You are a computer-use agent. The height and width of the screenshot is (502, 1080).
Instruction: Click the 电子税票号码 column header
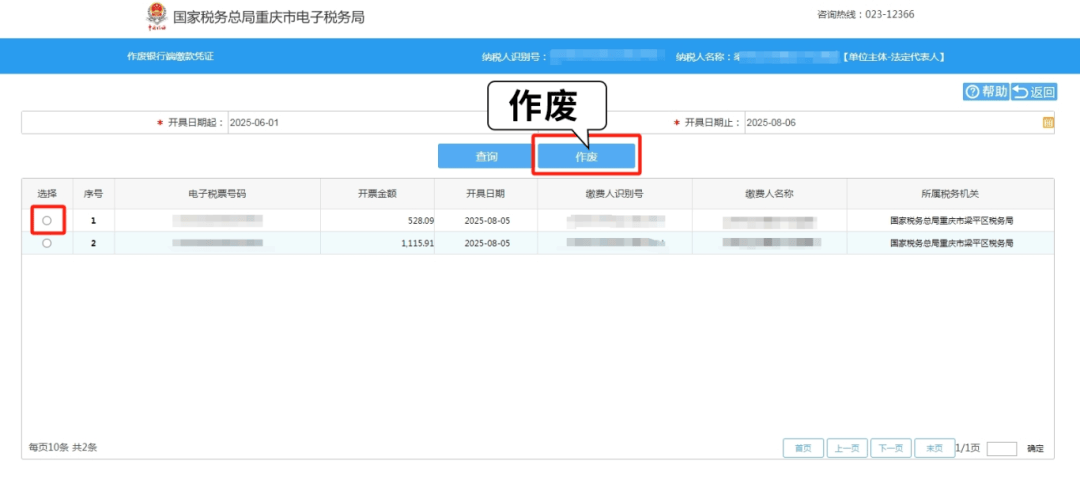click(x=217, y=193)
